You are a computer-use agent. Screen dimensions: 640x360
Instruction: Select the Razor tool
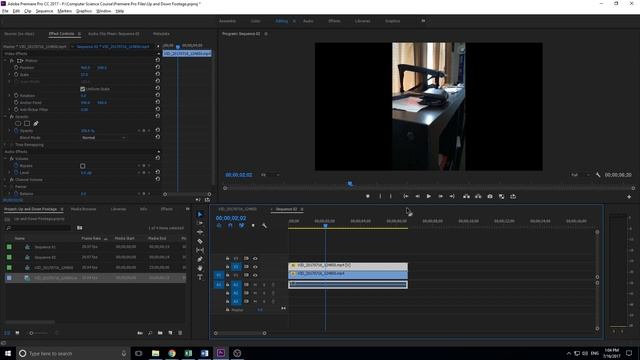pos(200,241)
